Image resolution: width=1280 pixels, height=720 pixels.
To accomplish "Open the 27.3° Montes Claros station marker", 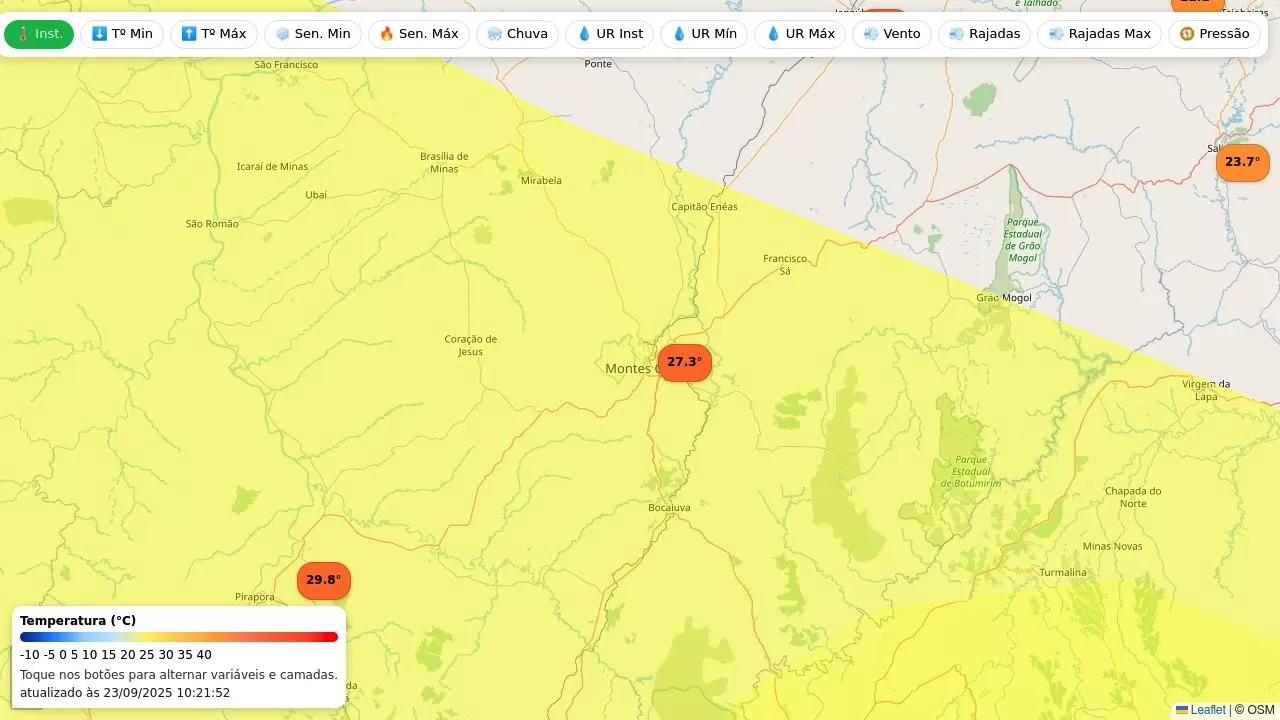I will (x=684, y=362).
